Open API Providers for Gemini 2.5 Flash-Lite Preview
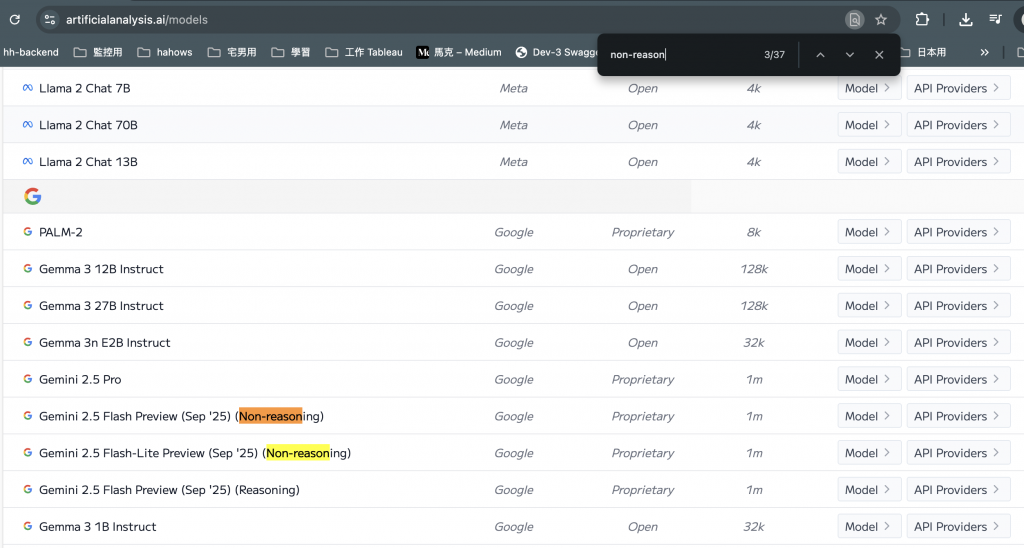This screenshot has width=1024, height=548. pyautogui.click(x=958, y=453)
